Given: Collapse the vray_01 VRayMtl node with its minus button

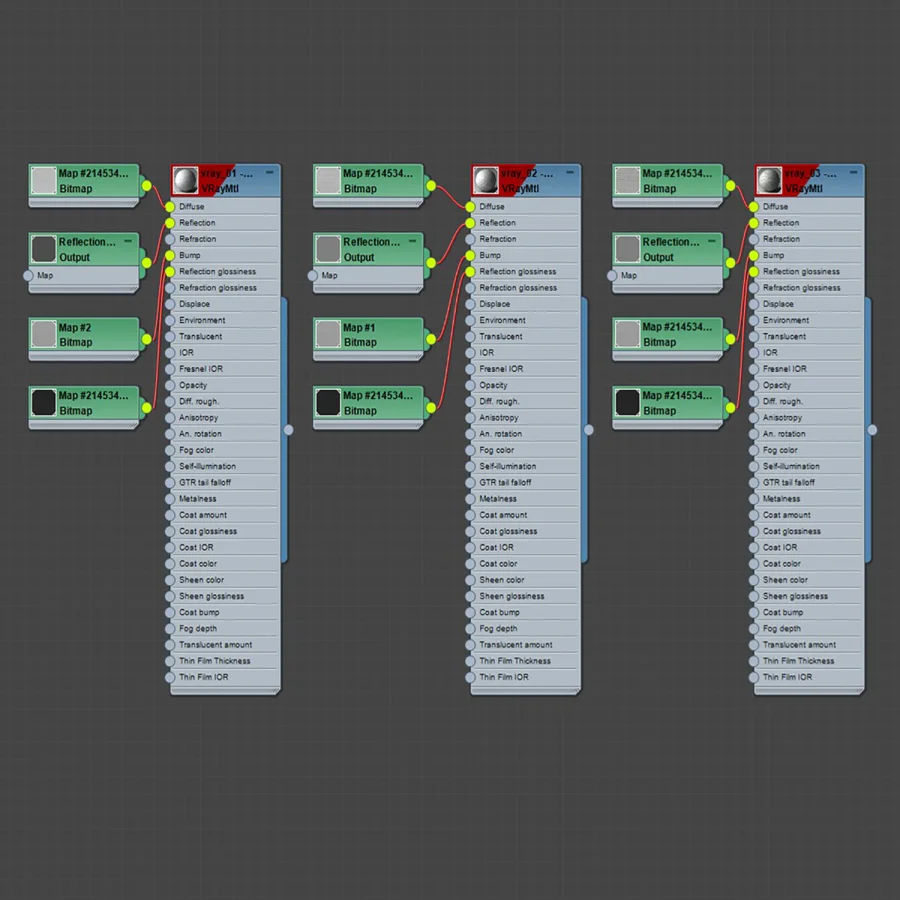Looking at the screenshot, I should click(x=270, y=172).
